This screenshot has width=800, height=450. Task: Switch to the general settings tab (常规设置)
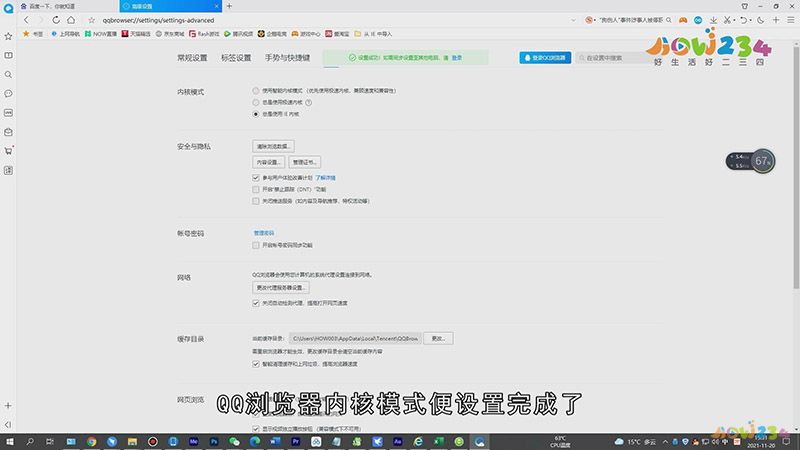coord(192,58)
